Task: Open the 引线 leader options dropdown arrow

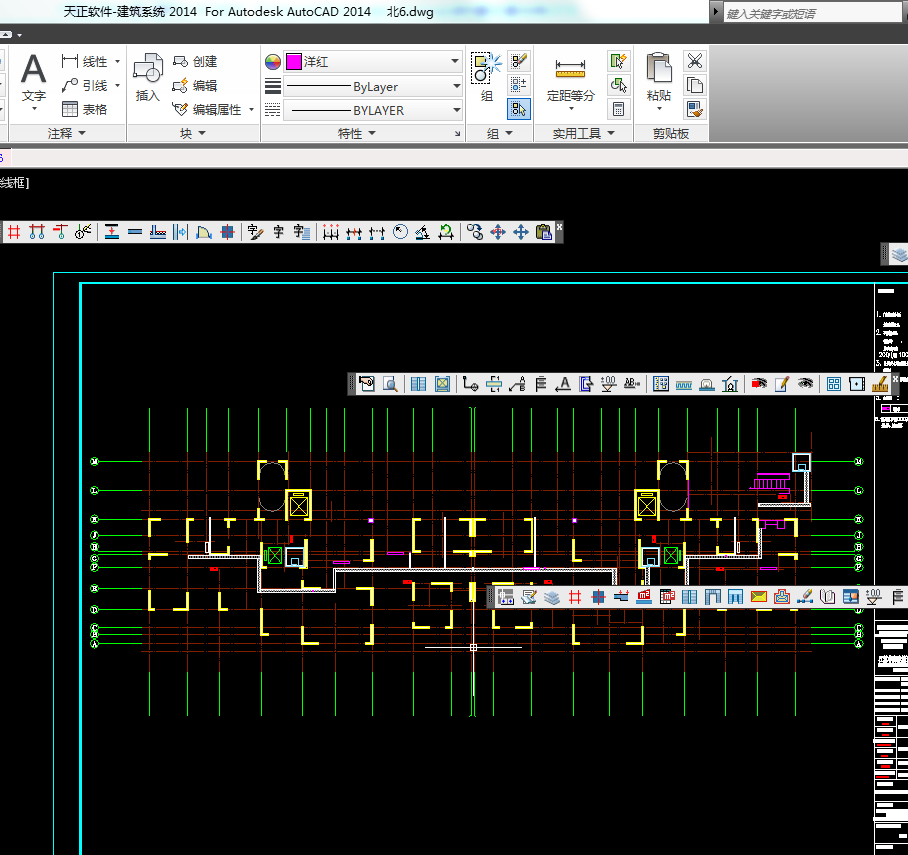Action: 118,86
